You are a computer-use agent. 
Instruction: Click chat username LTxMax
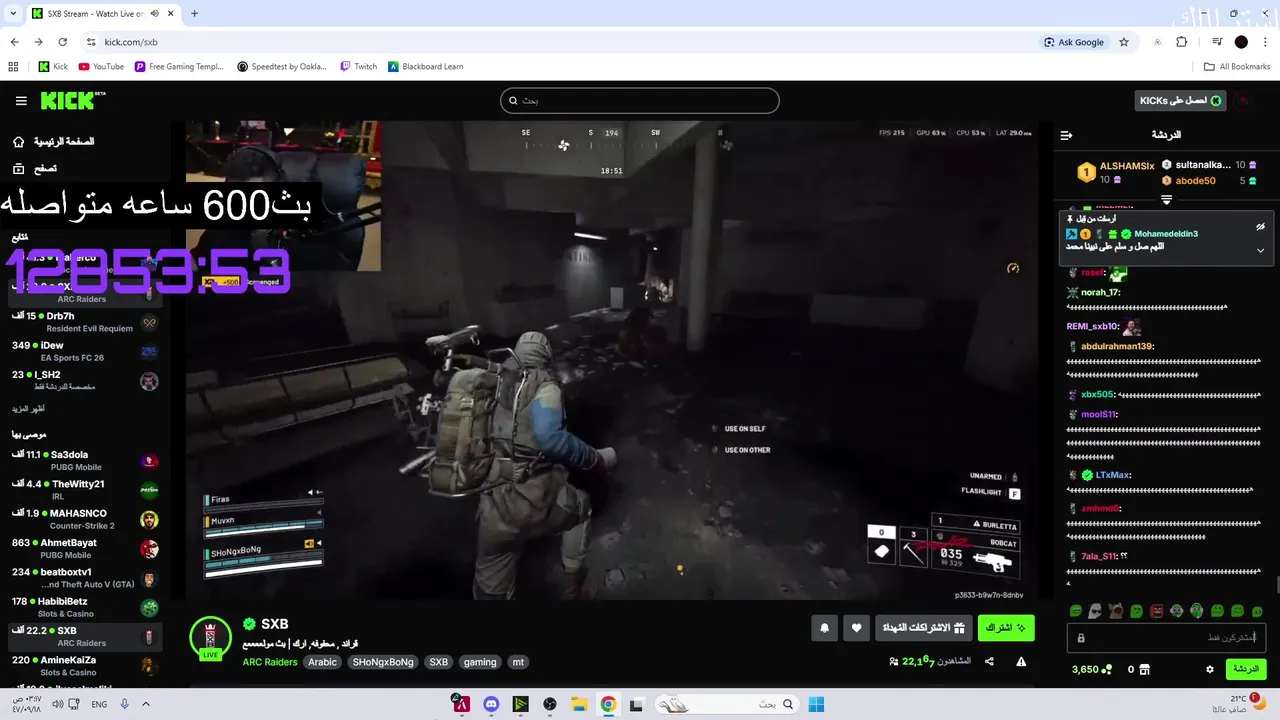(1112, 475)
